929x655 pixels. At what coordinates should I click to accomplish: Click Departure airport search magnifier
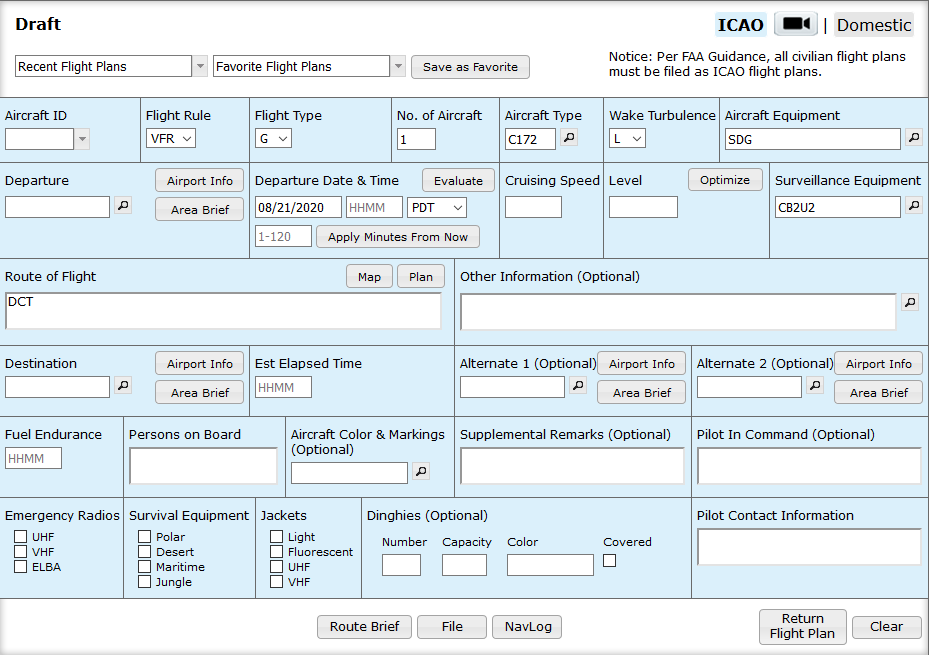click(x=123, y=206)
